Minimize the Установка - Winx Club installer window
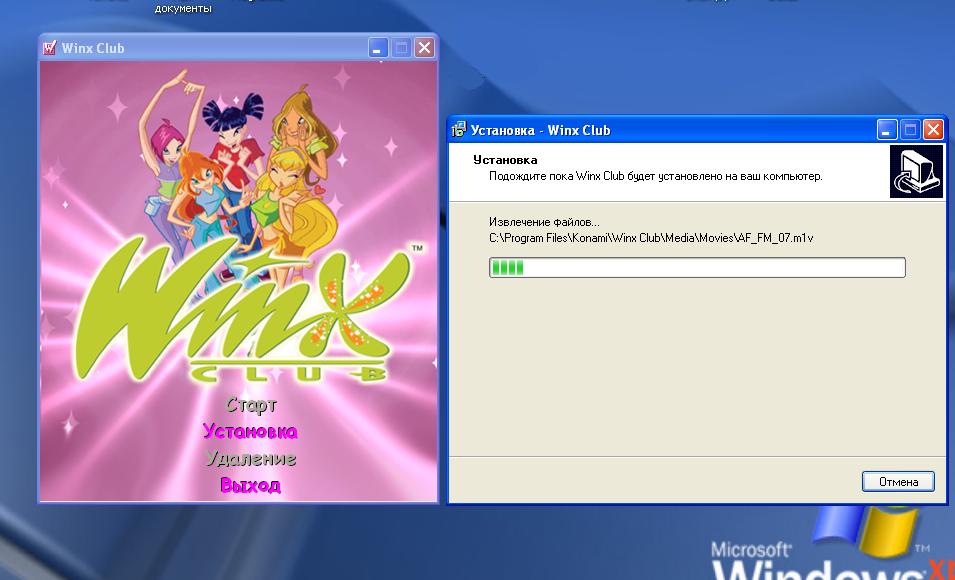Image resolution: width=955 pixels, height=580 pixels. pos(887,130)
